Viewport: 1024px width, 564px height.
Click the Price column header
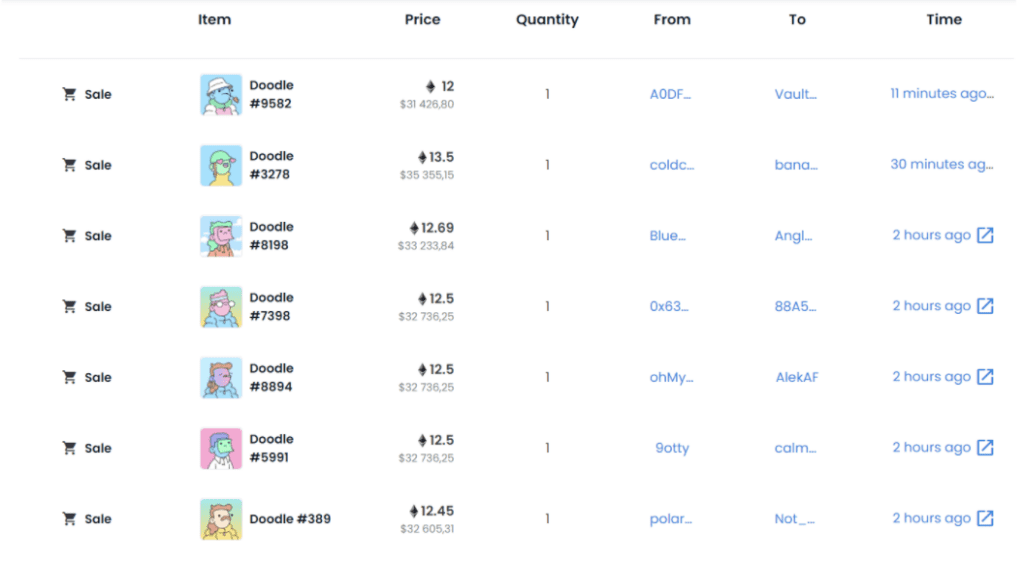[422, 19]
